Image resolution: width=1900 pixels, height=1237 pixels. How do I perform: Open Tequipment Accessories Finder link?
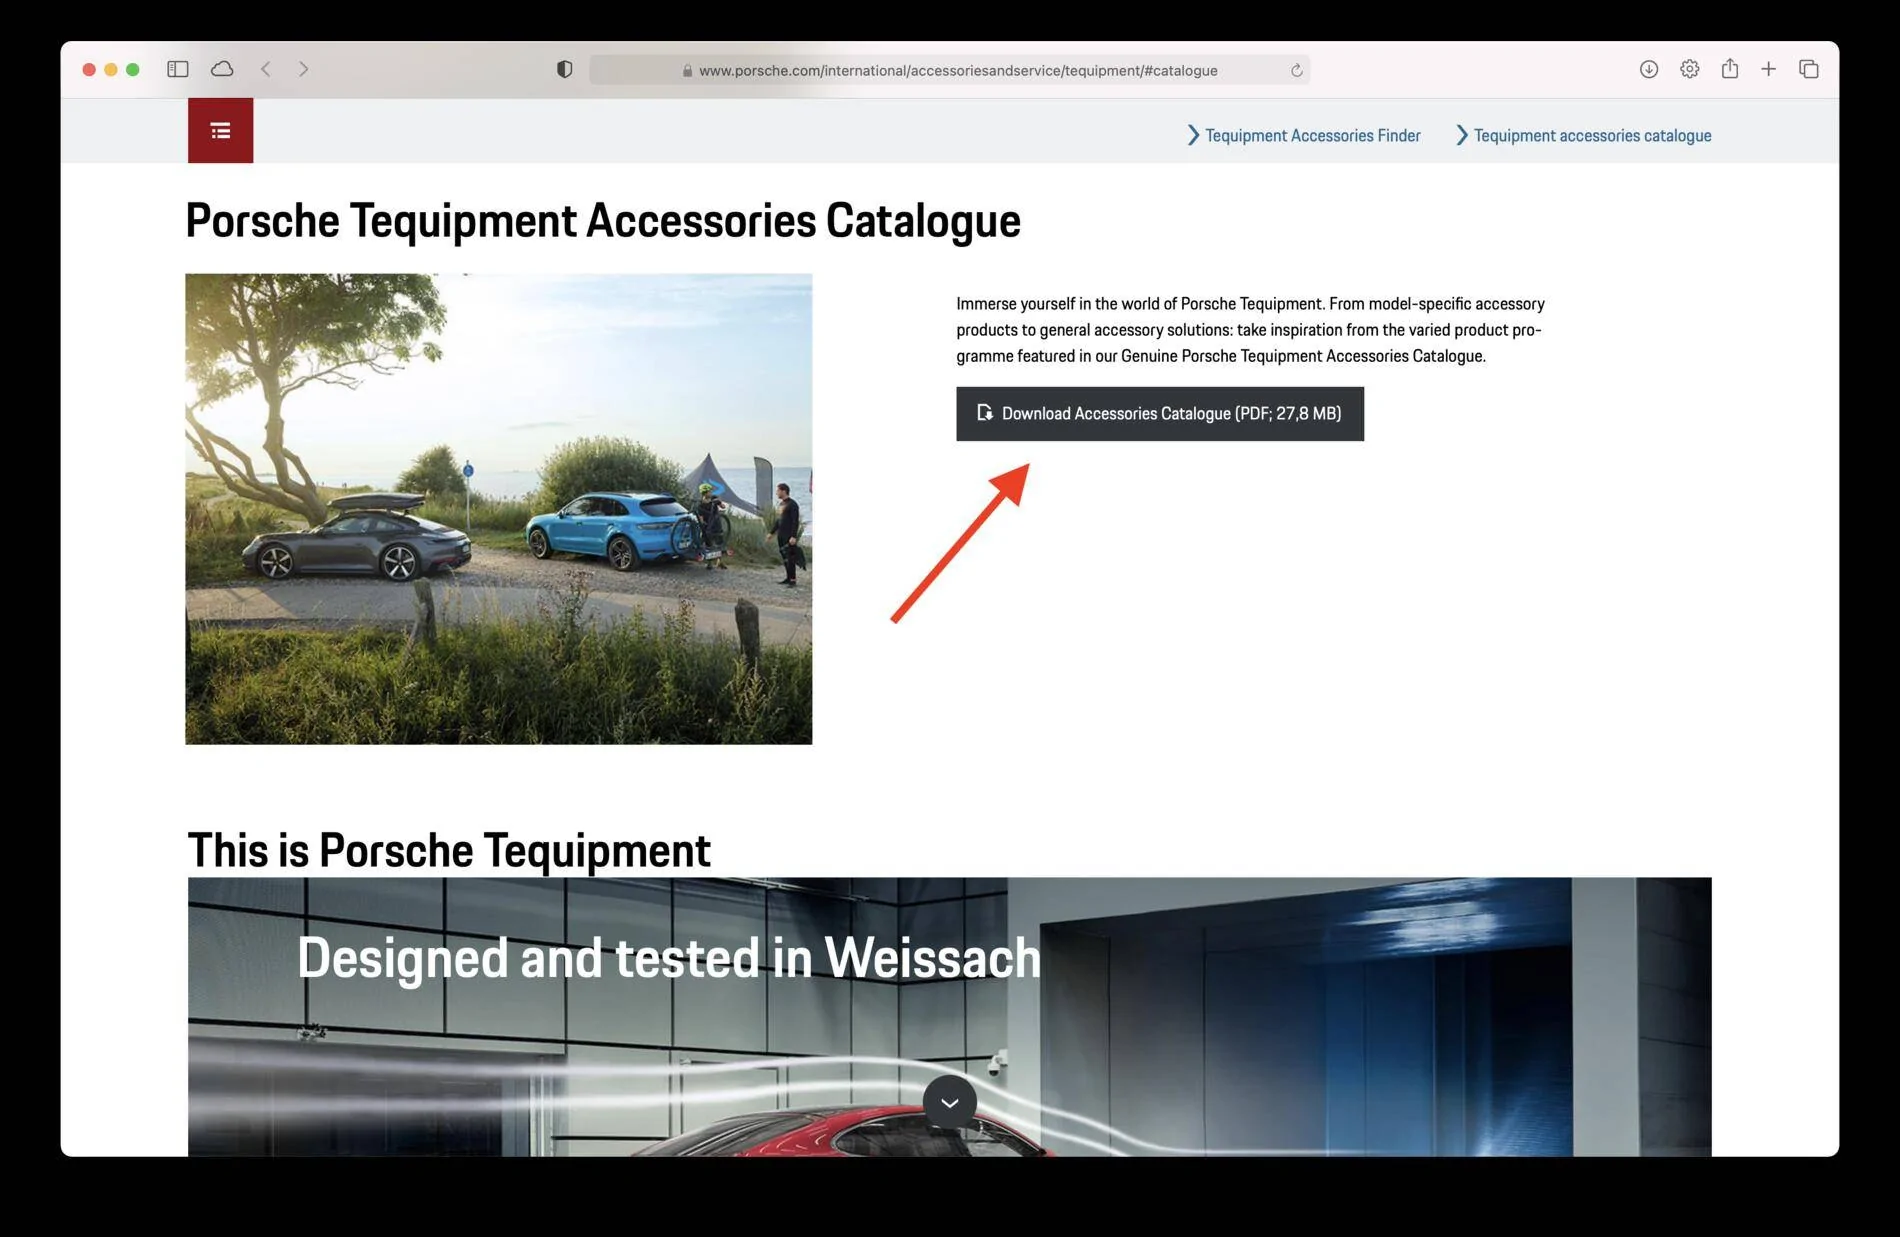1303,135
